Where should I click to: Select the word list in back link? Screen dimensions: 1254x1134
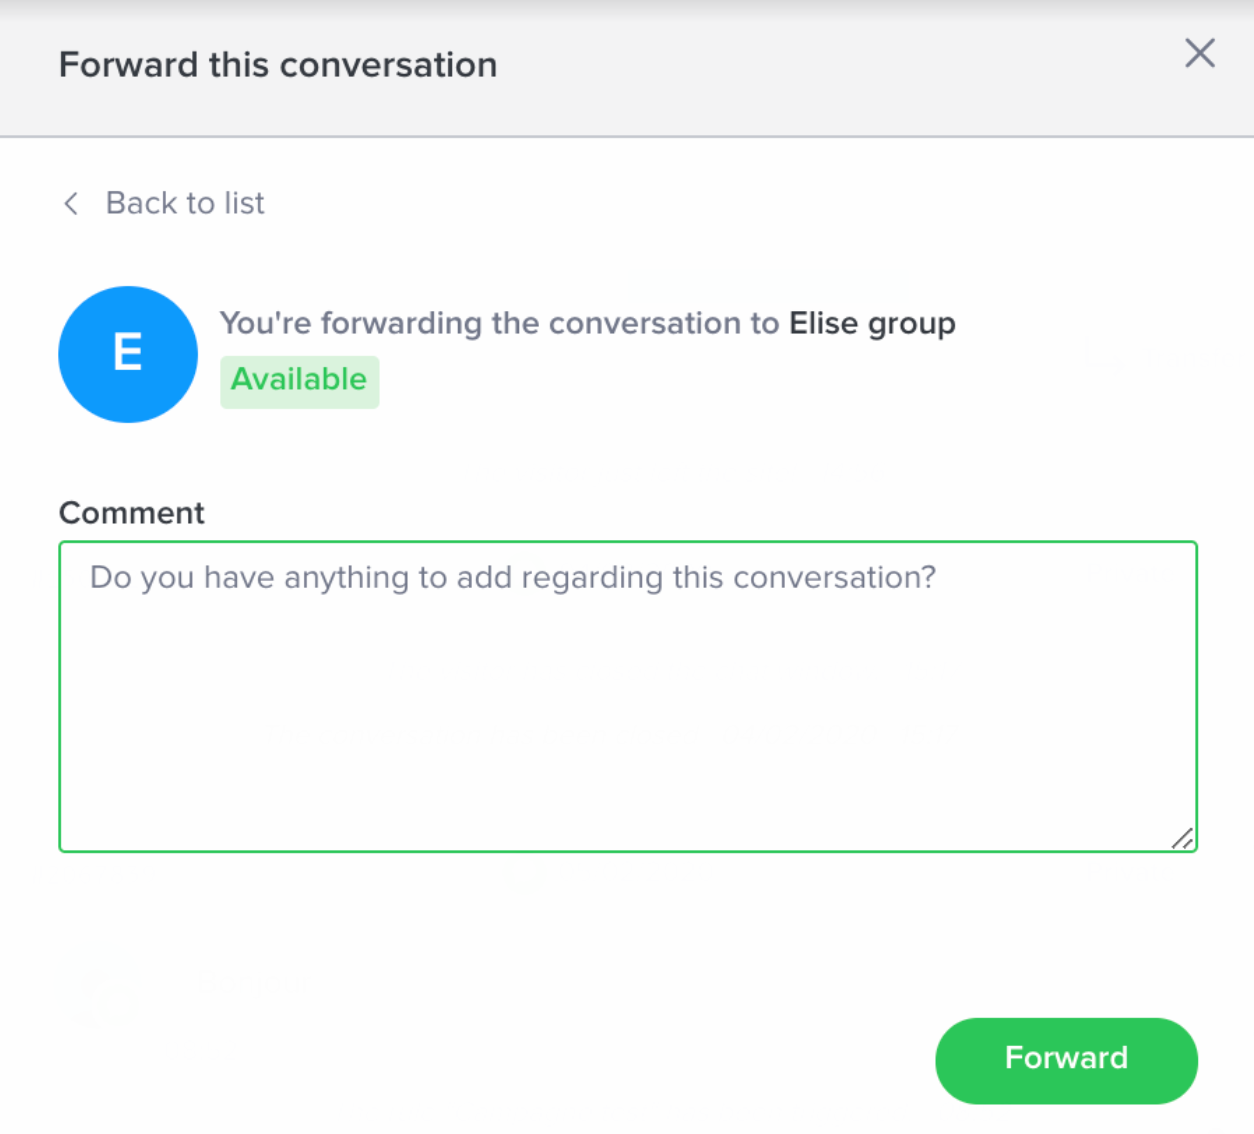[x=244, y=203]
